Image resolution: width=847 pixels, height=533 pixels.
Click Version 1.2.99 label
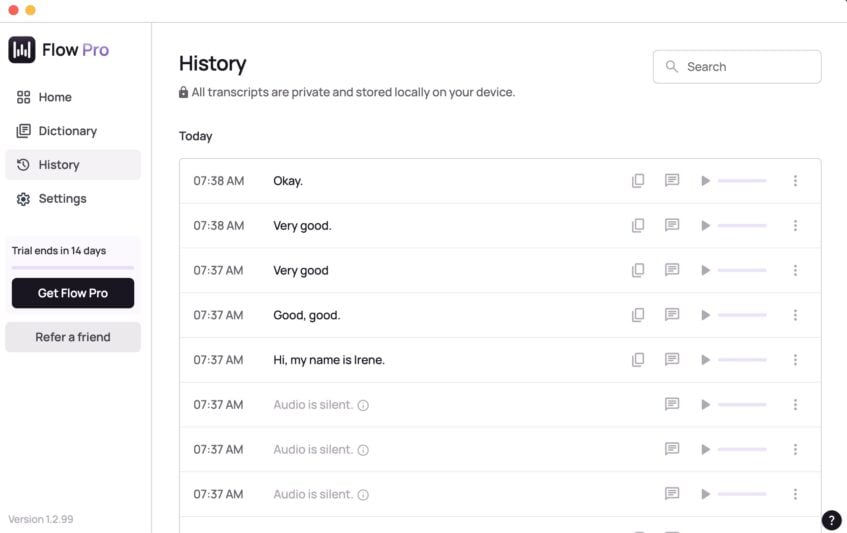[x=41, y=519]
